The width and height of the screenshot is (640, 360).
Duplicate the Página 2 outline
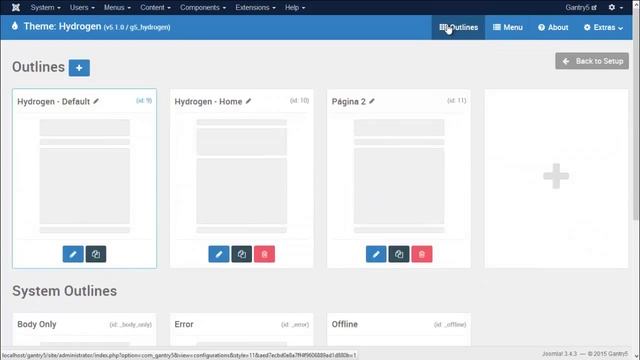pyautogui.click(x=399, y=254)
